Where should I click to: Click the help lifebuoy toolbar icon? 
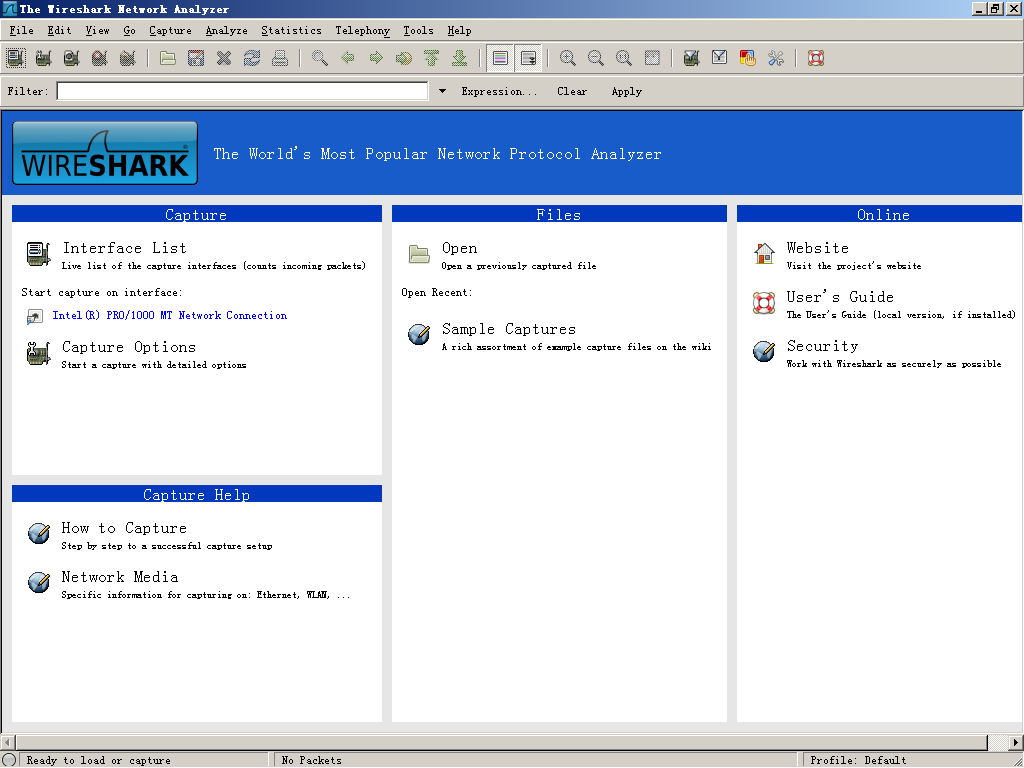pos(816,58)
